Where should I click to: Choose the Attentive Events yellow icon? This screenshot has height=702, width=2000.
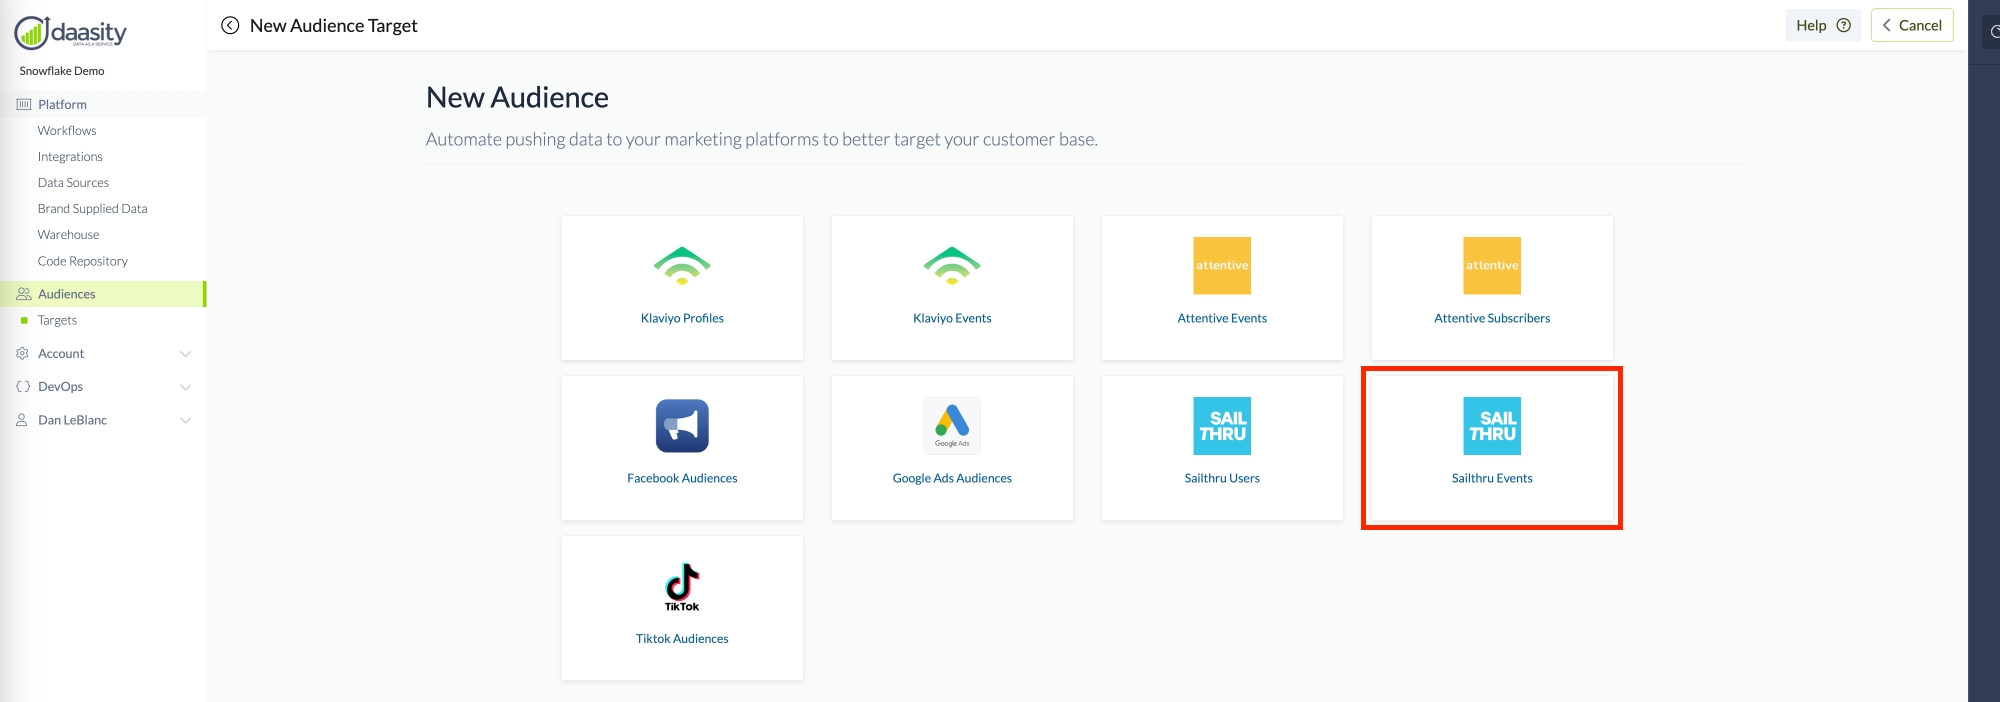pos(1222,266)
